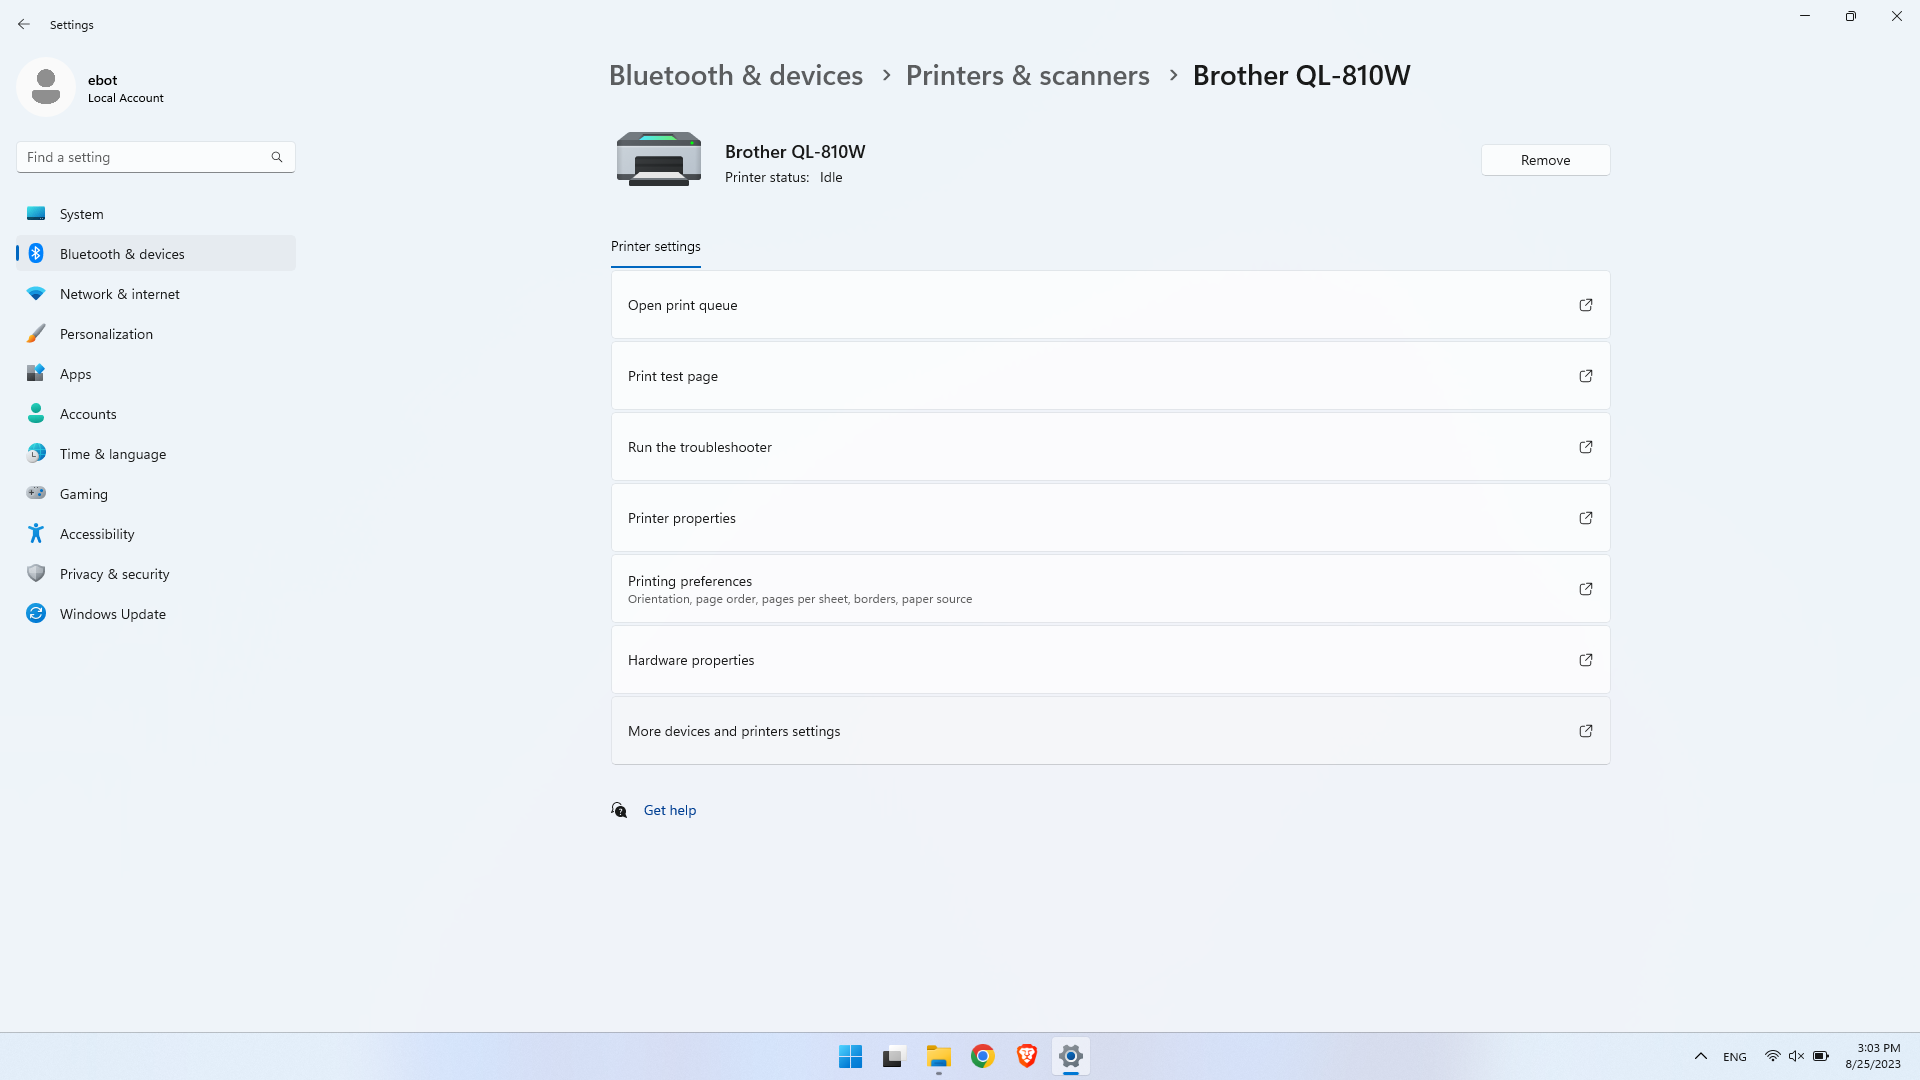Image resolution: width=1920 pixels, height=1080 pixels.
Task: Open File Explorer from the taskbar
Action: (x=939, y=1056)
